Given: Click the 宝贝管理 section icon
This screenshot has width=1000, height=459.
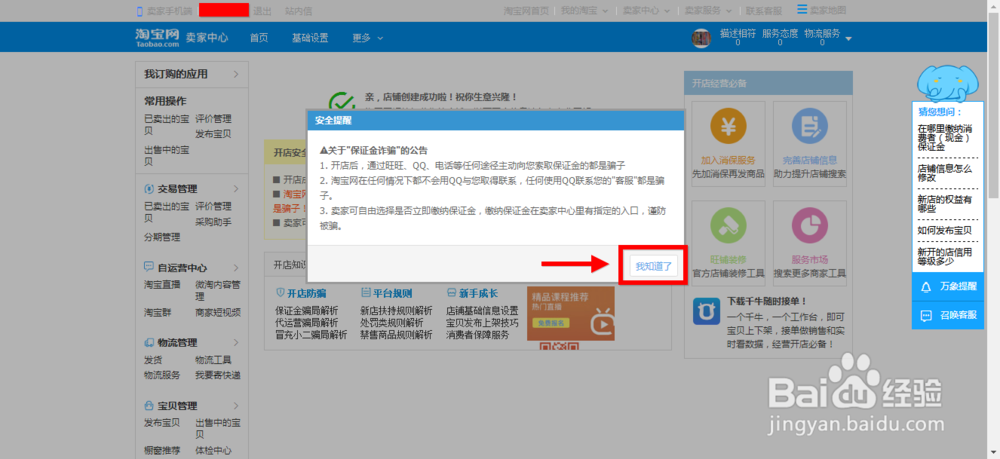Looking at the screenshot, I should tap(149, 405).
